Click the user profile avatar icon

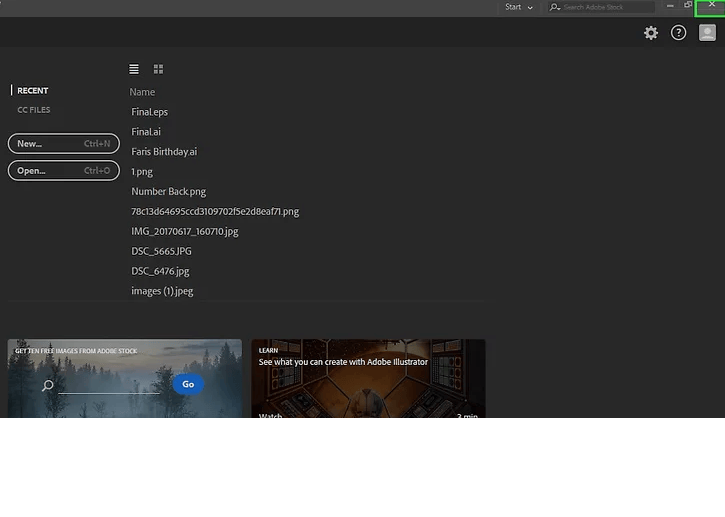(x=707, y=33)
